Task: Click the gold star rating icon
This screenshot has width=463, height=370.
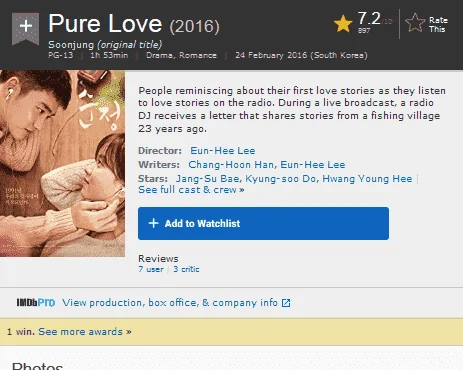Action: coord(343,24)
